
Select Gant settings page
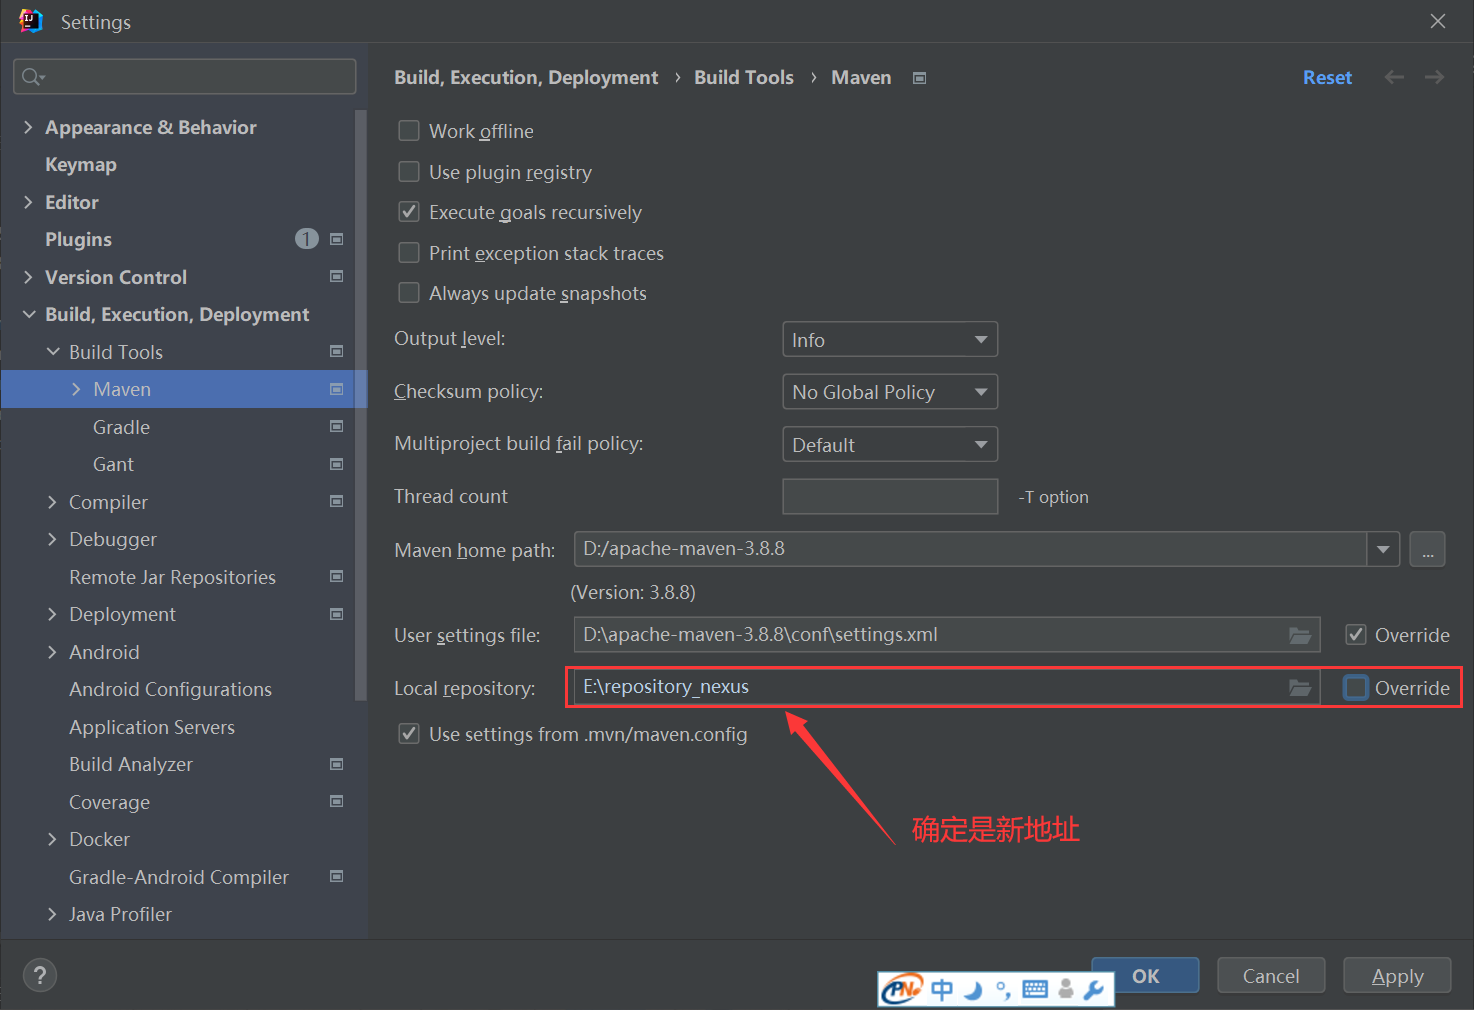pos(113,464)
